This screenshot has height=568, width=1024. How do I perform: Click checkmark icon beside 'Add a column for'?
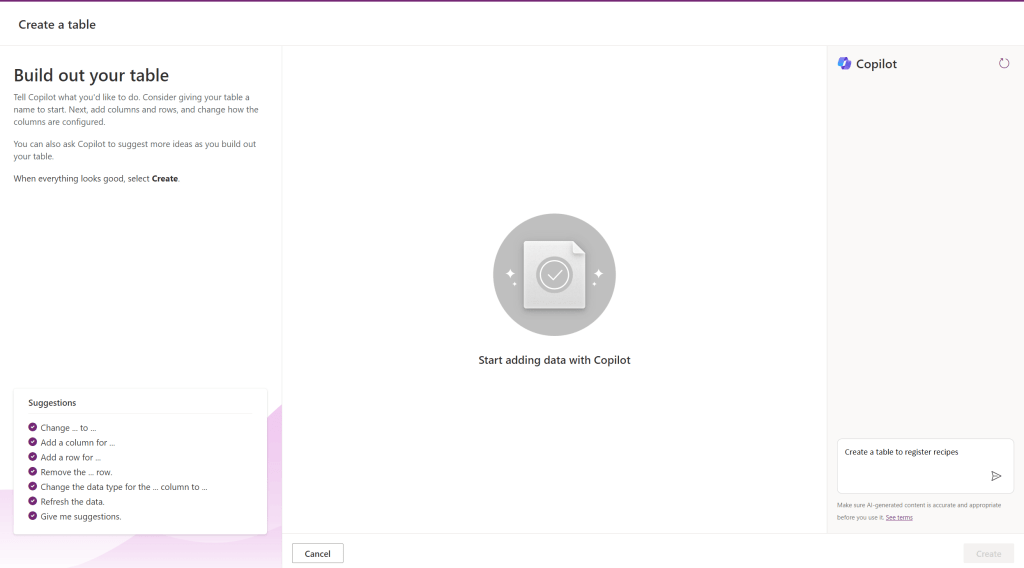[x=33, y=442]
